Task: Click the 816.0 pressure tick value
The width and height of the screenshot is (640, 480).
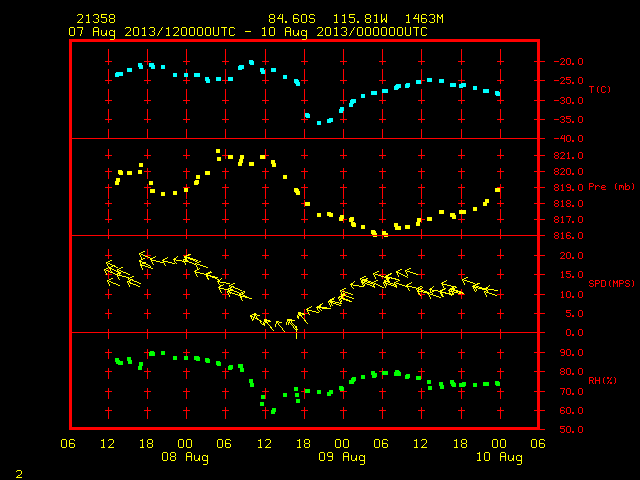Action: pos(569,236)
